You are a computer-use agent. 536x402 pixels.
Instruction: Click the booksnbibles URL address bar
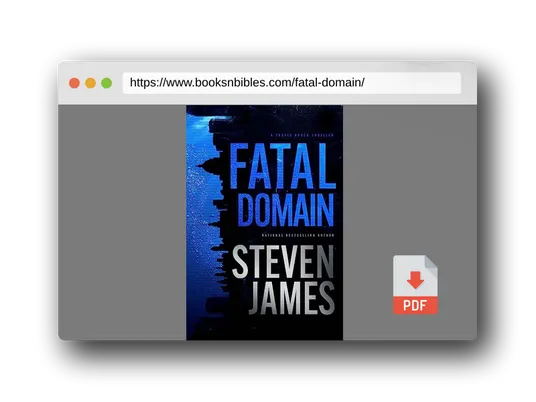(292, 83)
